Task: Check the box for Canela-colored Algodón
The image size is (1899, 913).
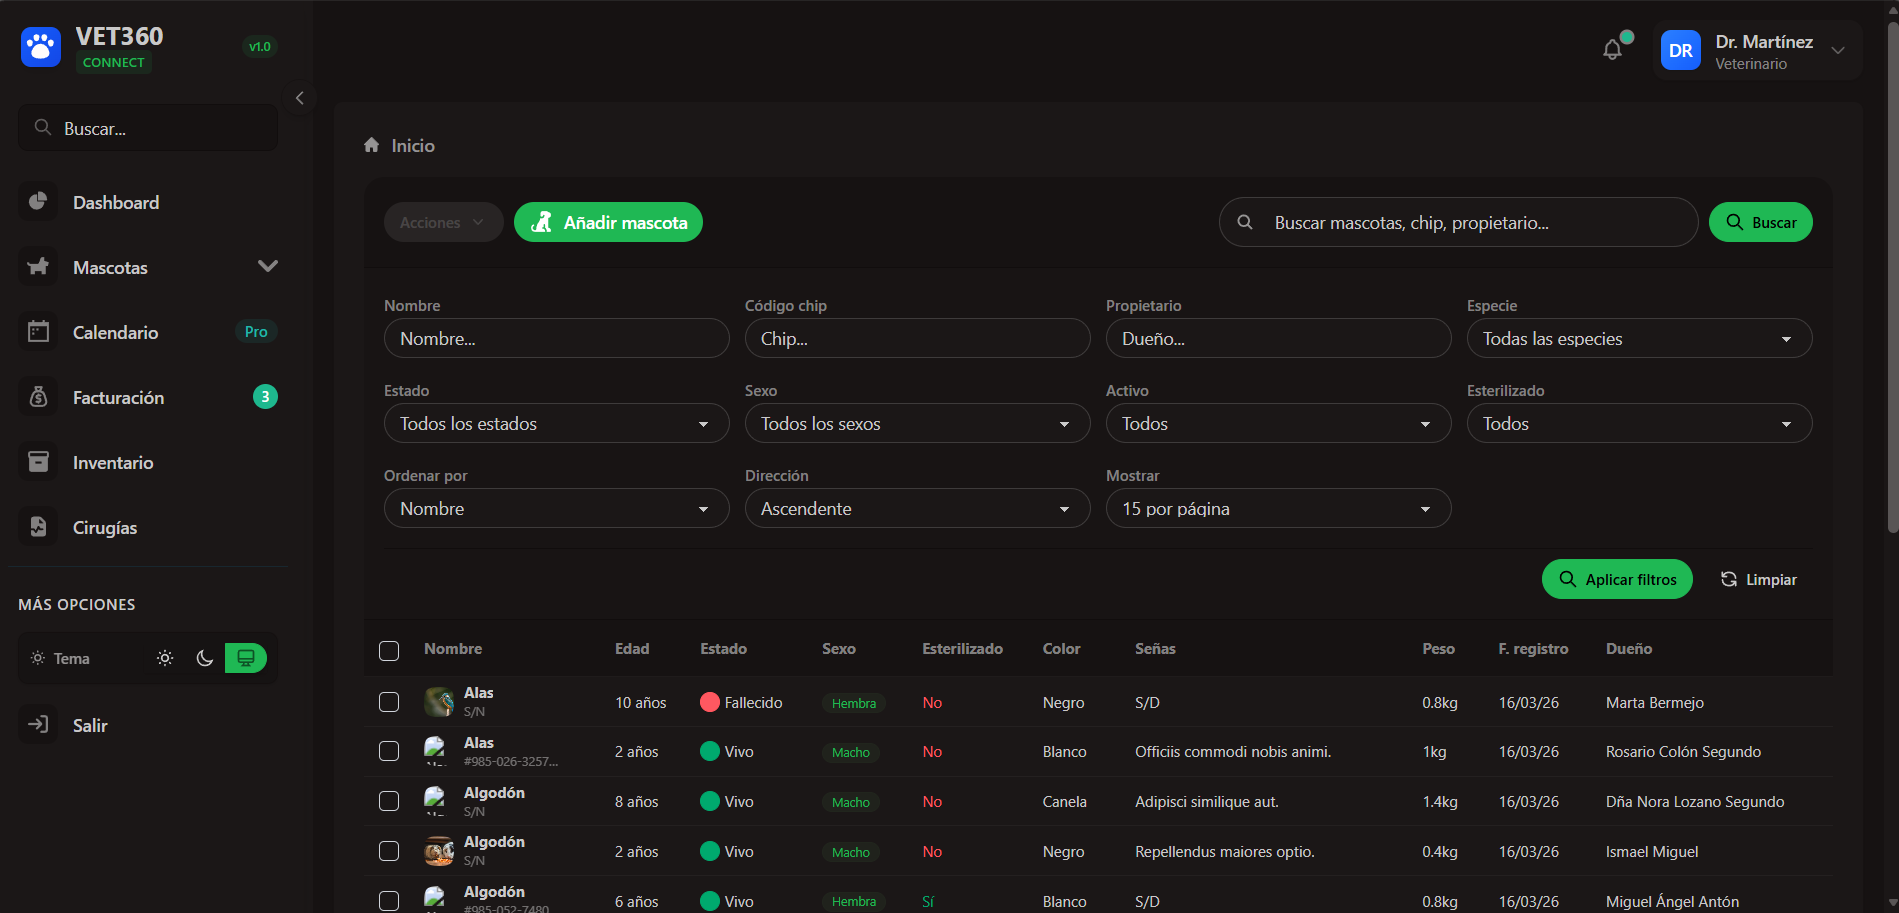Action: [x=389, y=801]
